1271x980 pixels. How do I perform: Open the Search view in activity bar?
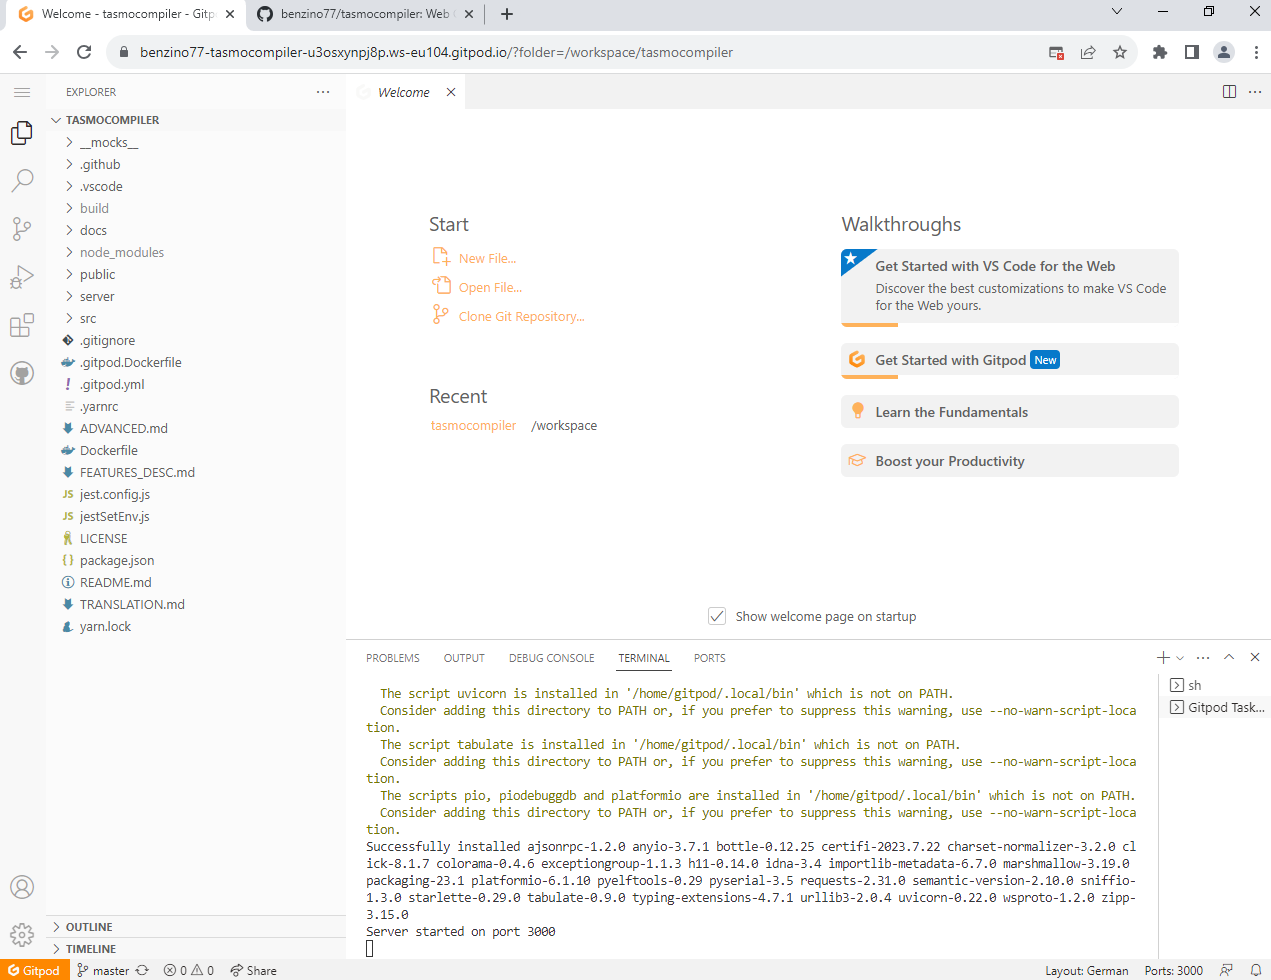22,181
